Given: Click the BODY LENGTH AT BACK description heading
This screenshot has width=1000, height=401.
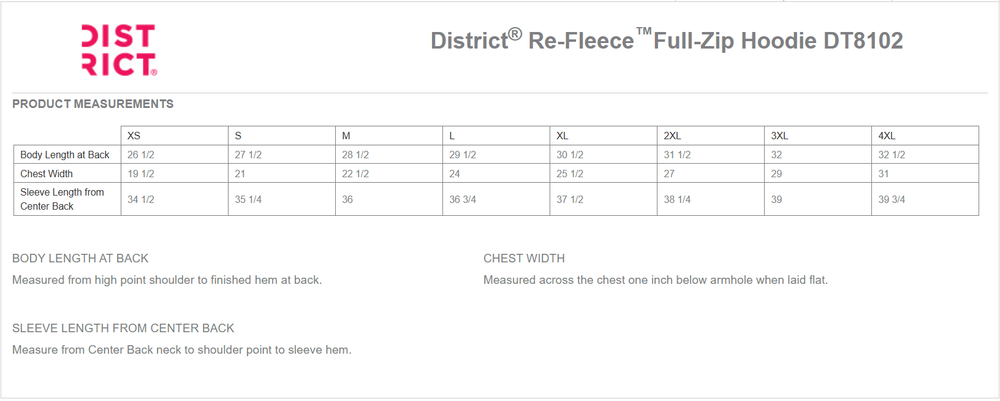Looking at the screenshot, I should click(x=80, y=258).
